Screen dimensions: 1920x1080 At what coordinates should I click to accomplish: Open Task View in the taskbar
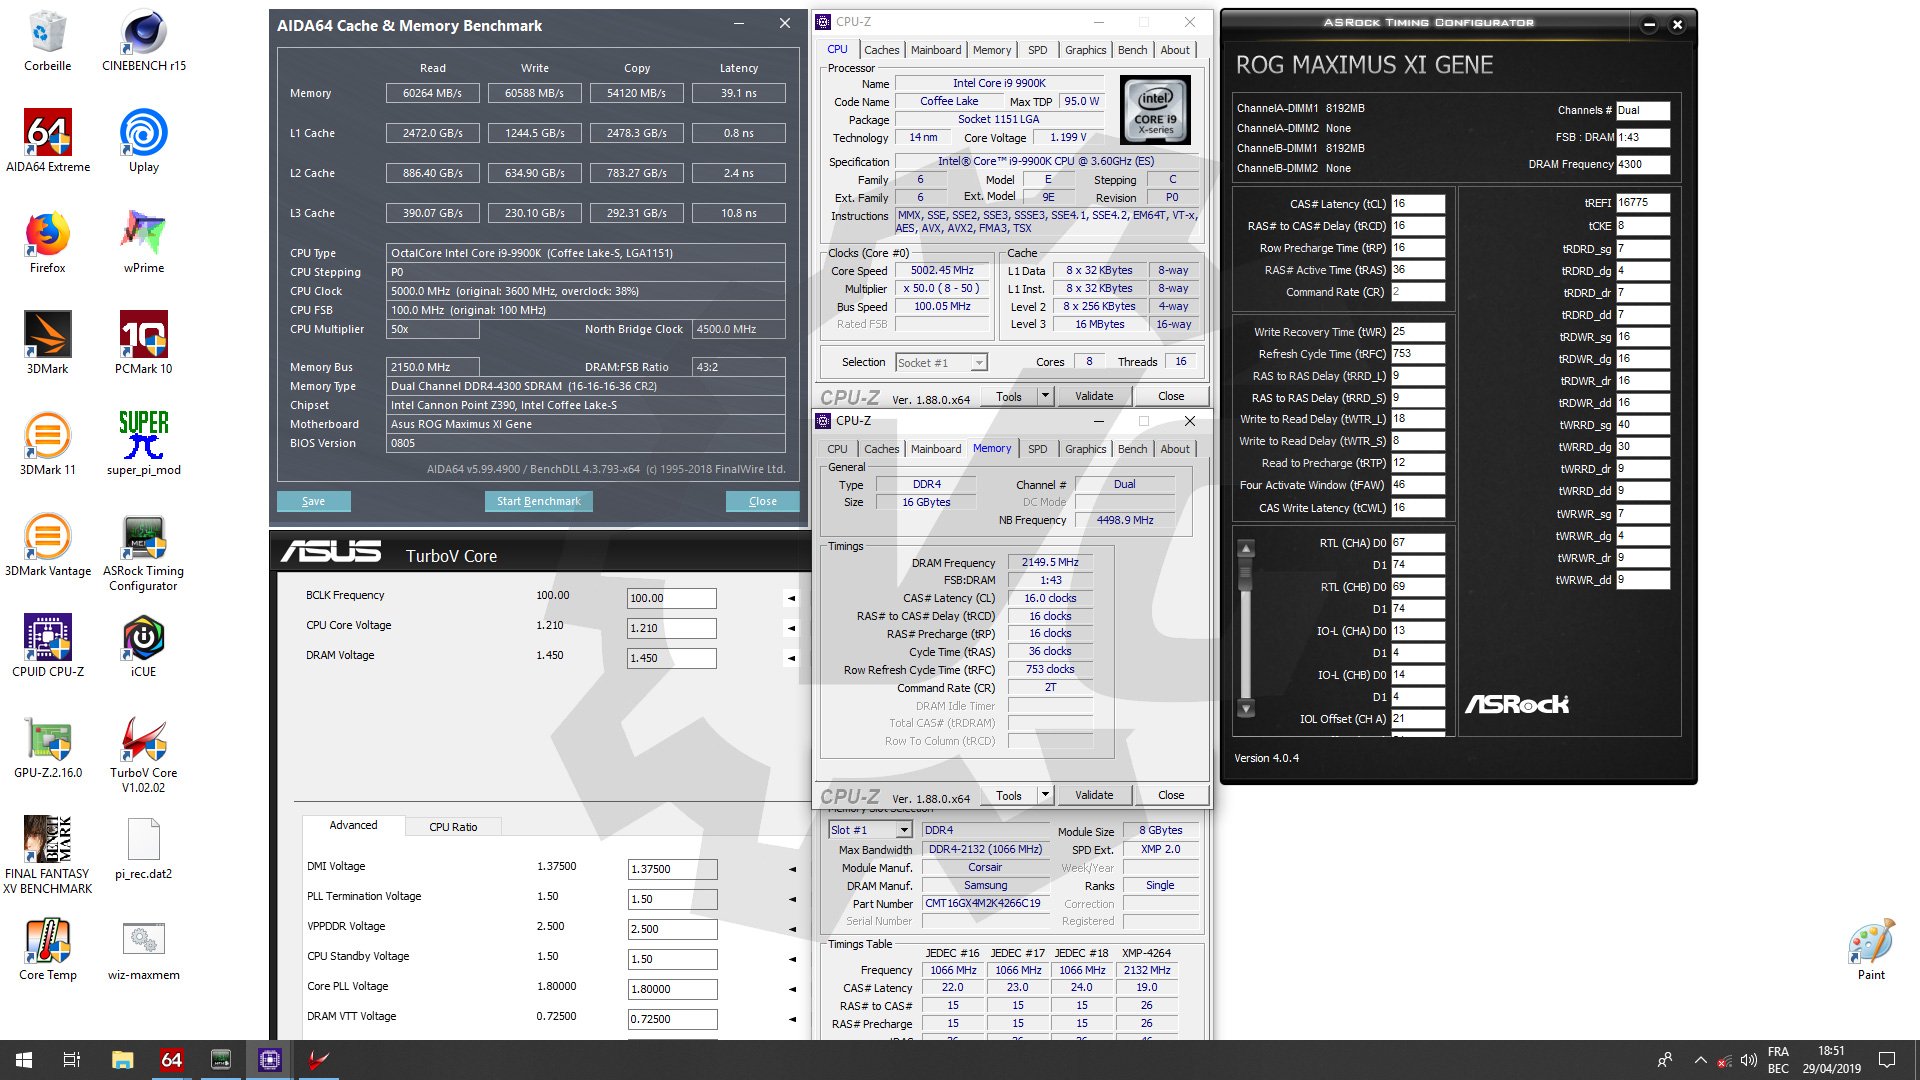pyautogui.click(x=72, y=1060)
